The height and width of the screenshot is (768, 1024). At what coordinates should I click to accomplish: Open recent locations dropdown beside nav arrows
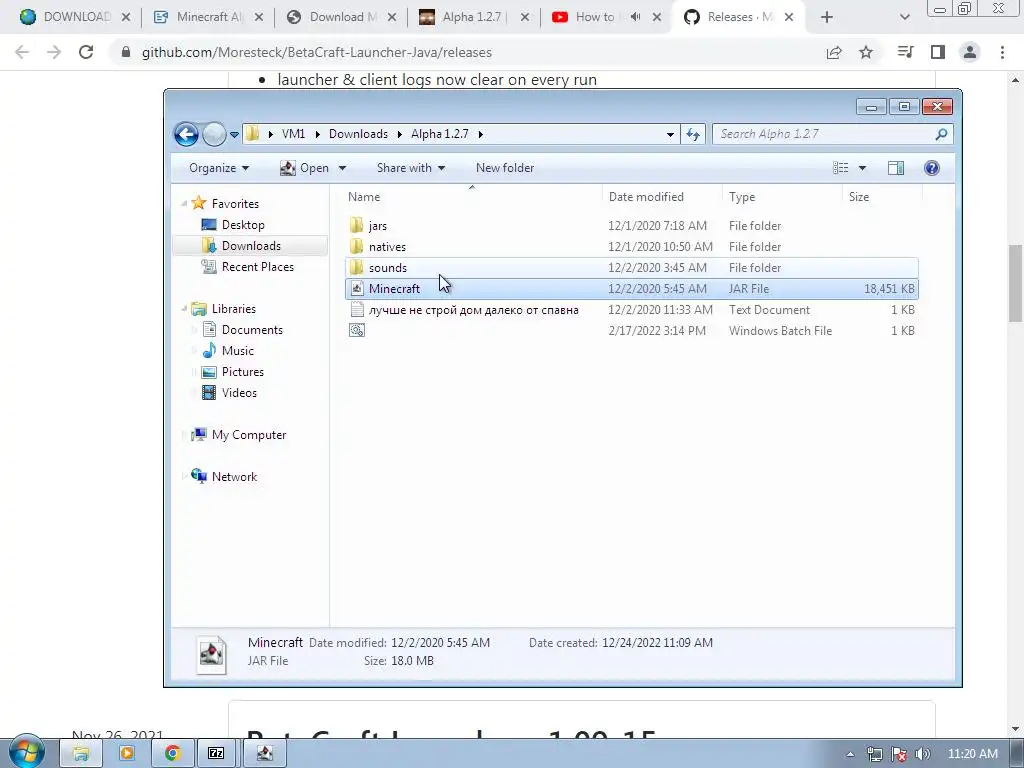234,135
